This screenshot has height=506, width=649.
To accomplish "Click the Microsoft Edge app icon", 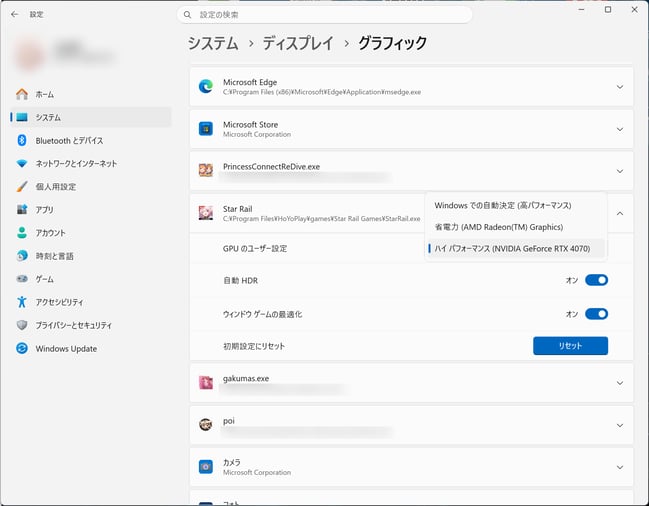I will (x=206, y=86).
